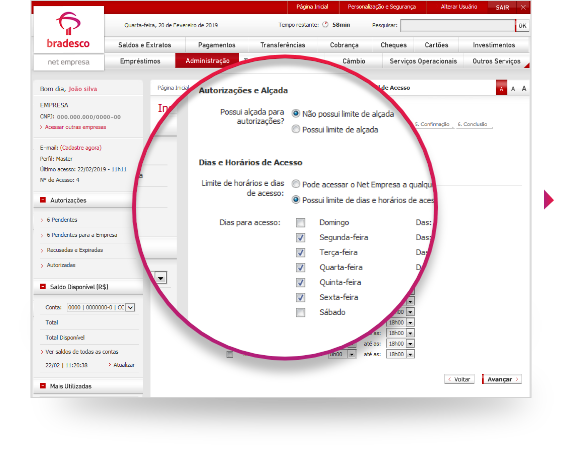Select the highlighted red font size A
Screen dimensions: 573x457
point(501,88)
